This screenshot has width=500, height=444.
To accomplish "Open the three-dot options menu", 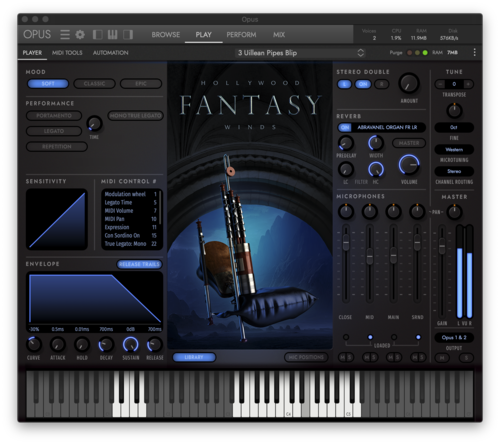I will [x=474, y=52].
